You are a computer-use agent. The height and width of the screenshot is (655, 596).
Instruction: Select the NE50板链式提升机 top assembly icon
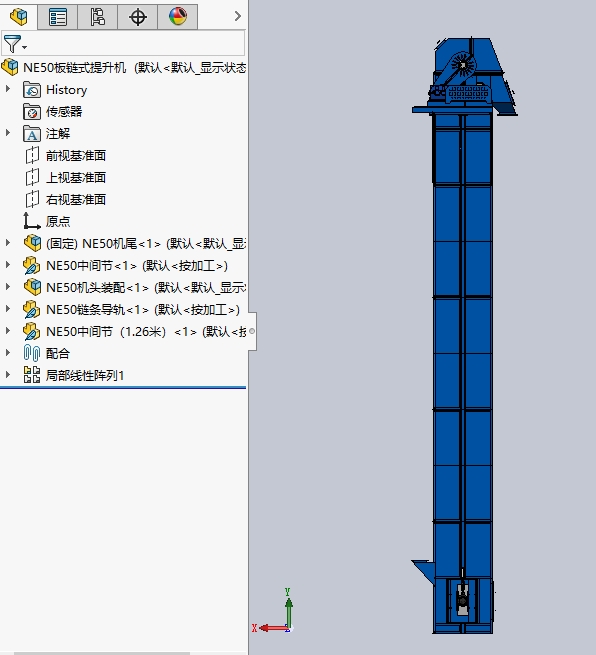[10, 67]
